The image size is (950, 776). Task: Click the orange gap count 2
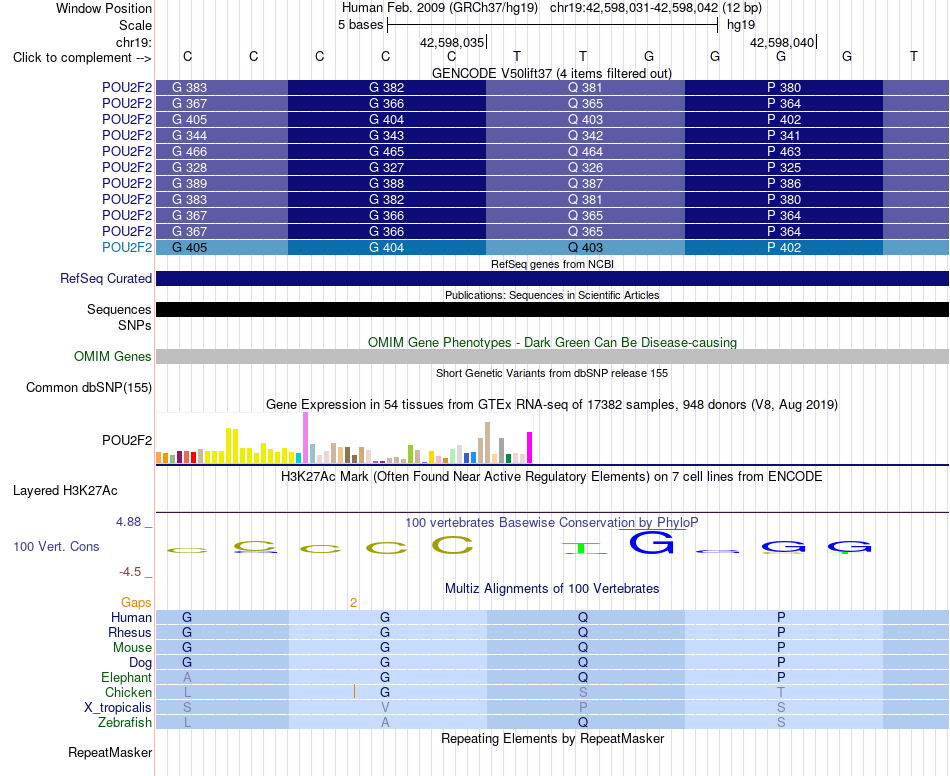pyautogui.click(x=353, y=602)
